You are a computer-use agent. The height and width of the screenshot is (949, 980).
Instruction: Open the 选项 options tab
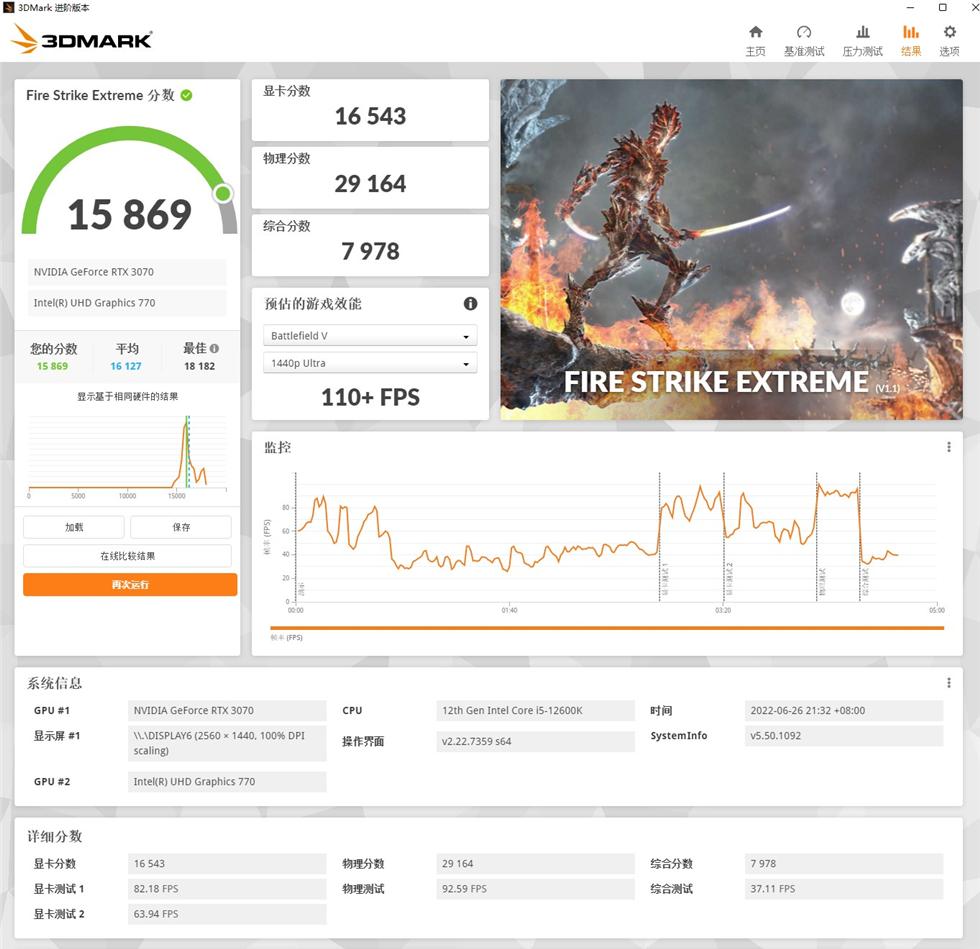[949, 41]
